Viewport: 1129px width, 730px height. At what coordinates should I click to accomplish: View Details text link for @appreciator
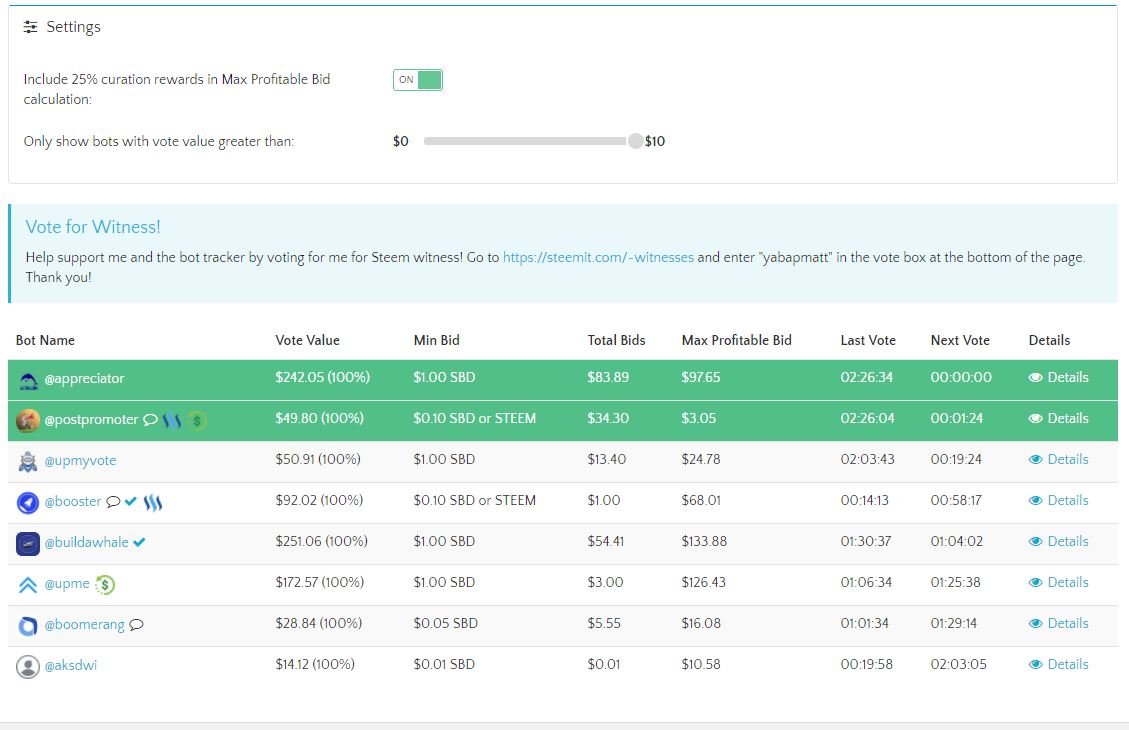1068,377
